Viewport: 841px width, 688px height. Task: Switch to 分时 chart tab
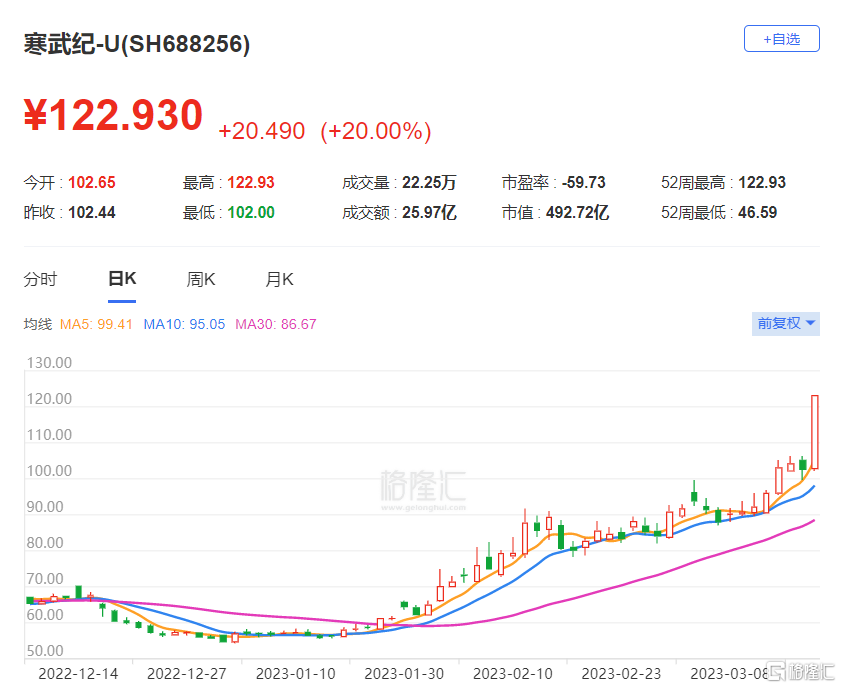(x=40, y=279)
